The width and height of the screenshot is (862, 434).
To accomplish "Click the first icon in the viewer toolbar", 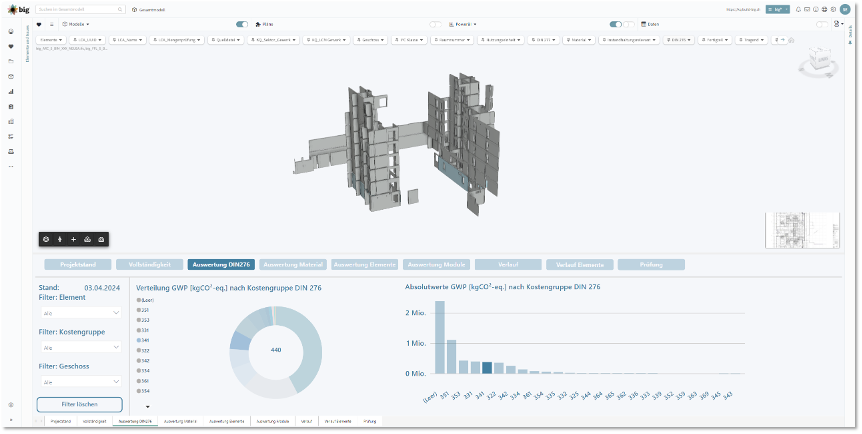I will coord(46,239).
